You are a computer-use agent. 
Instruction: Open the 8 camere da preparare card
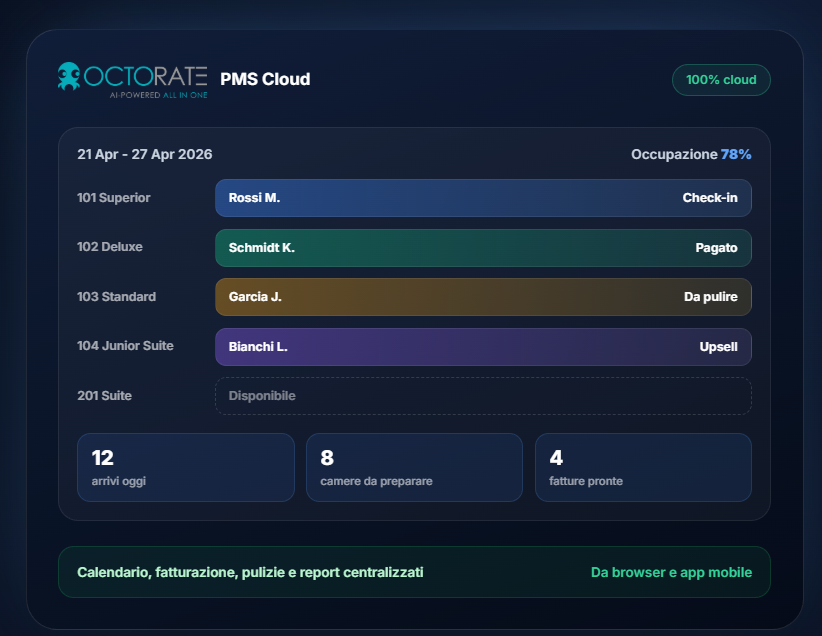(414, 467)
